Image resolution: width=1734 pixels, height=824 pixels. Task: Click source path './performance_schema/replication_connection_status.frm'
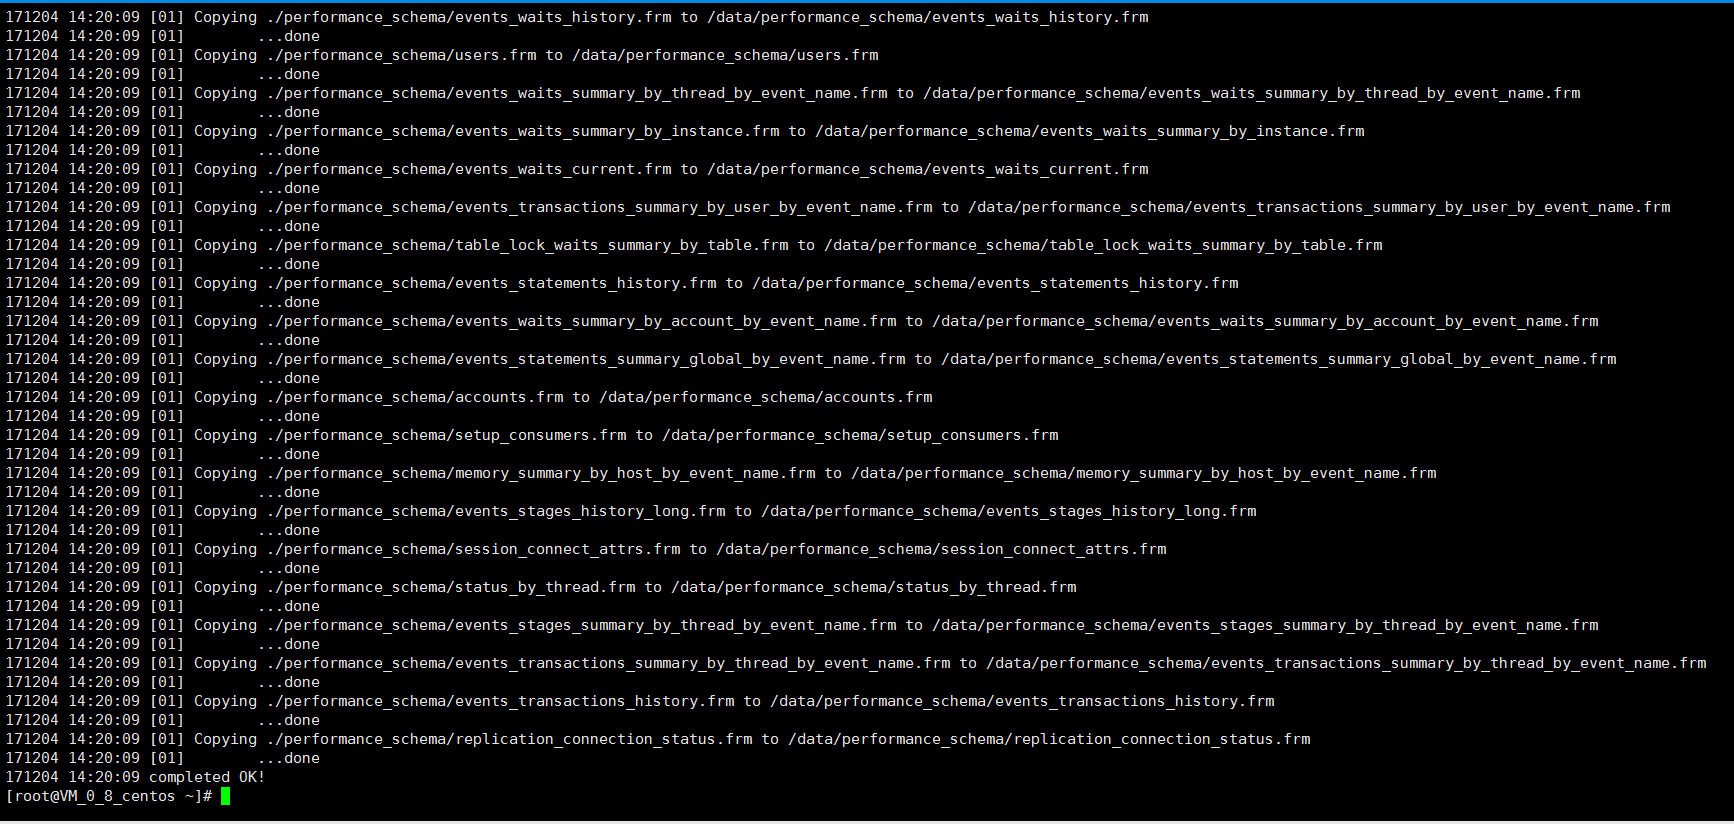pyautogui.click(x=510, y=739)
